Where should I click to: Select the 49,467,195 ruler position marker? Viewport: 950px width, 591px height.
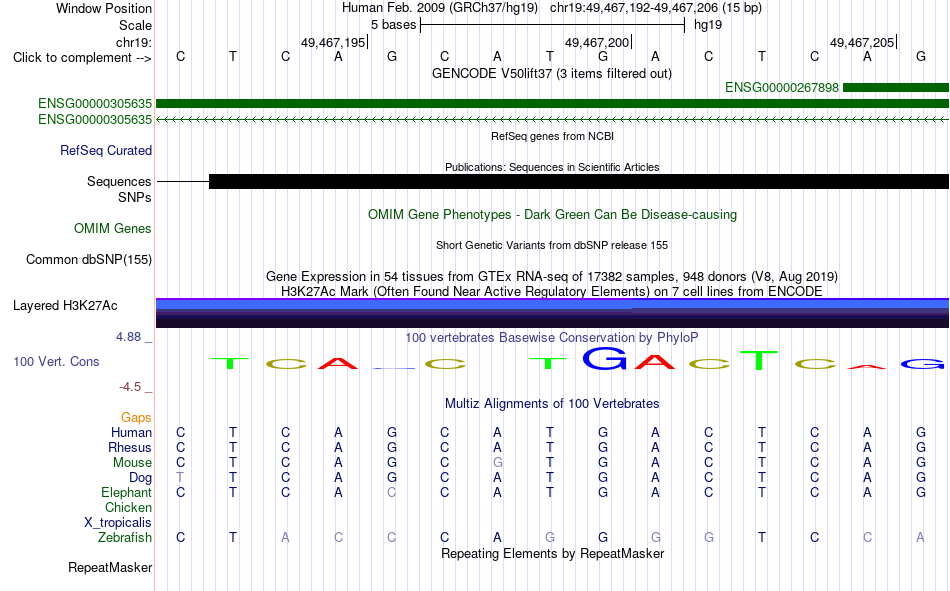(333, 42)
